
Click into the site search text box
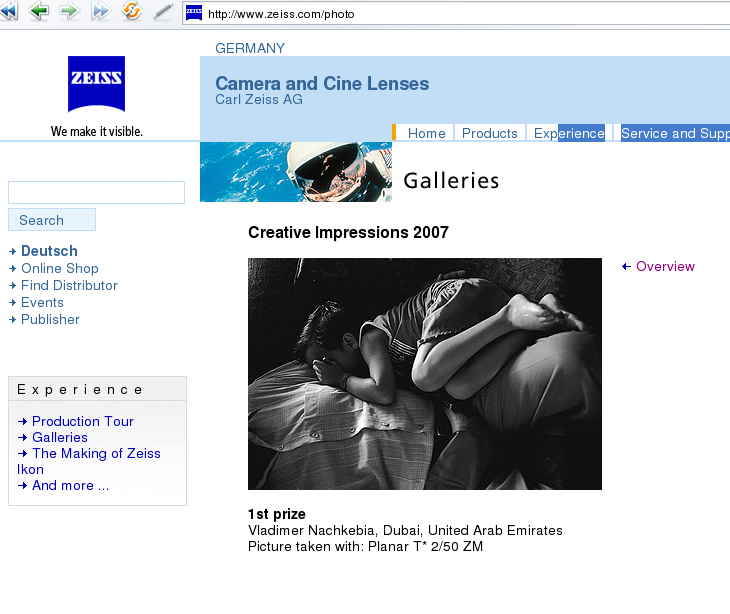tap(96, 192)
